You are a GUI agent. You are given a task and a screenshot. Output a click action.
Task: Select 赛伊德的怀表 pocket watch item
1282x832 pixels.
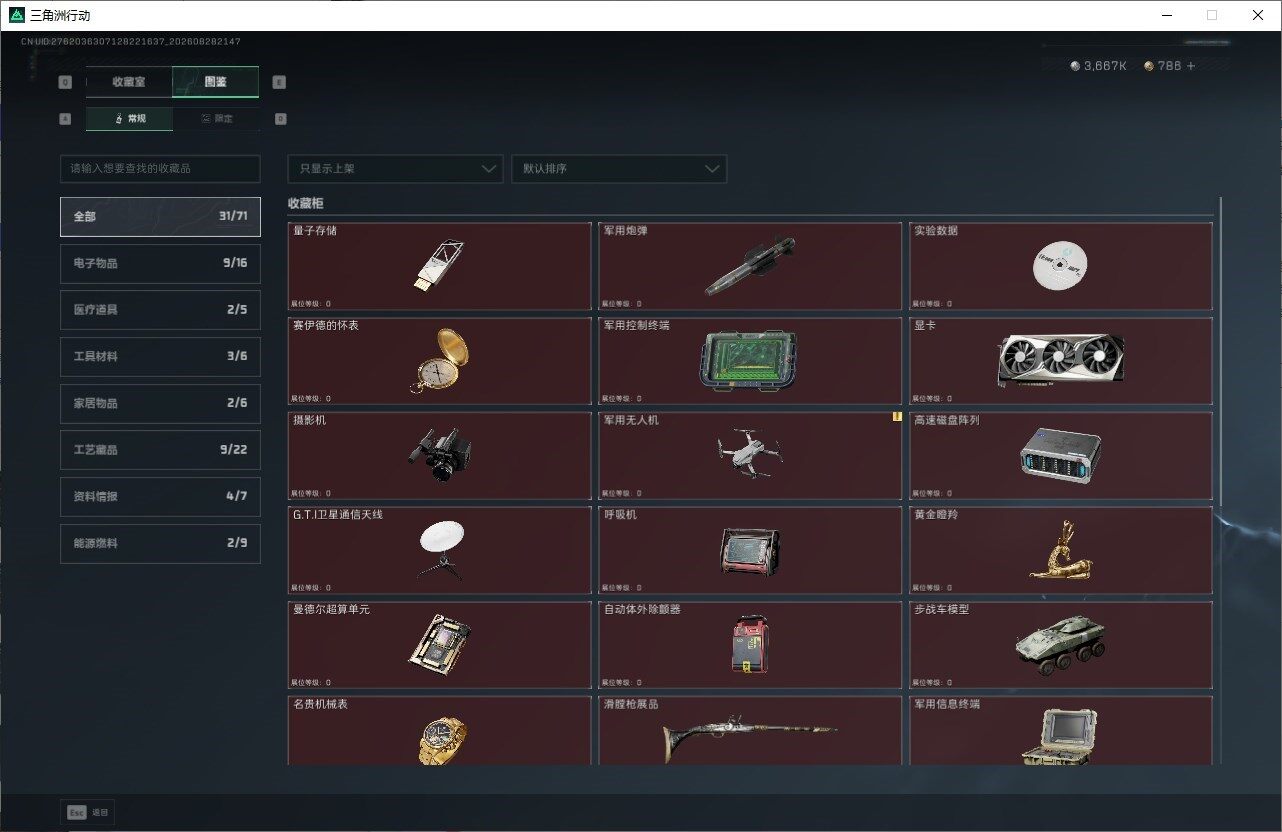(x=439, y=361)
